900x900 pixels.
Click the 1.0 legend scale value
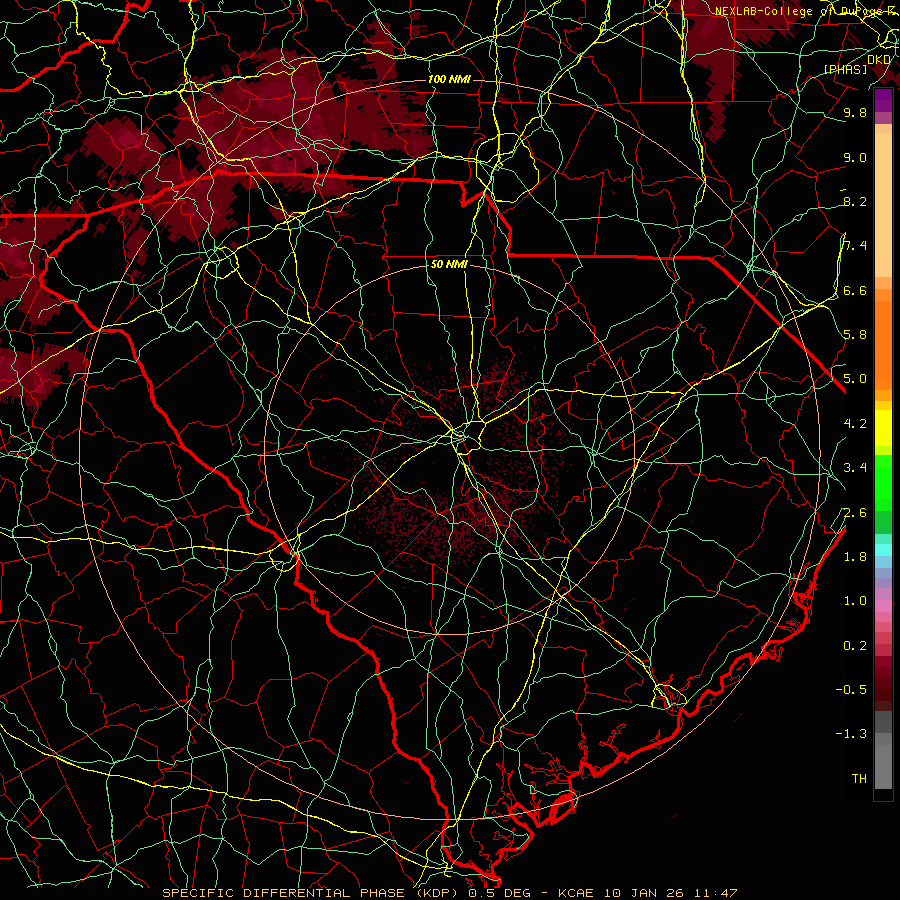(855, 601)
